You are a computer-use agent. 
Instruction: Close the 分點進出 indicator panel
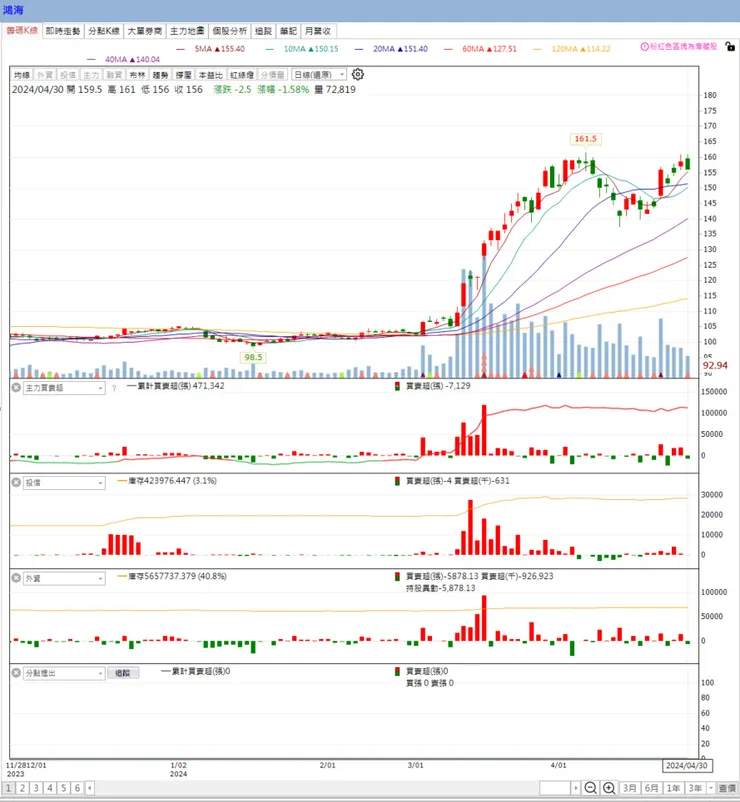(16, 673)
